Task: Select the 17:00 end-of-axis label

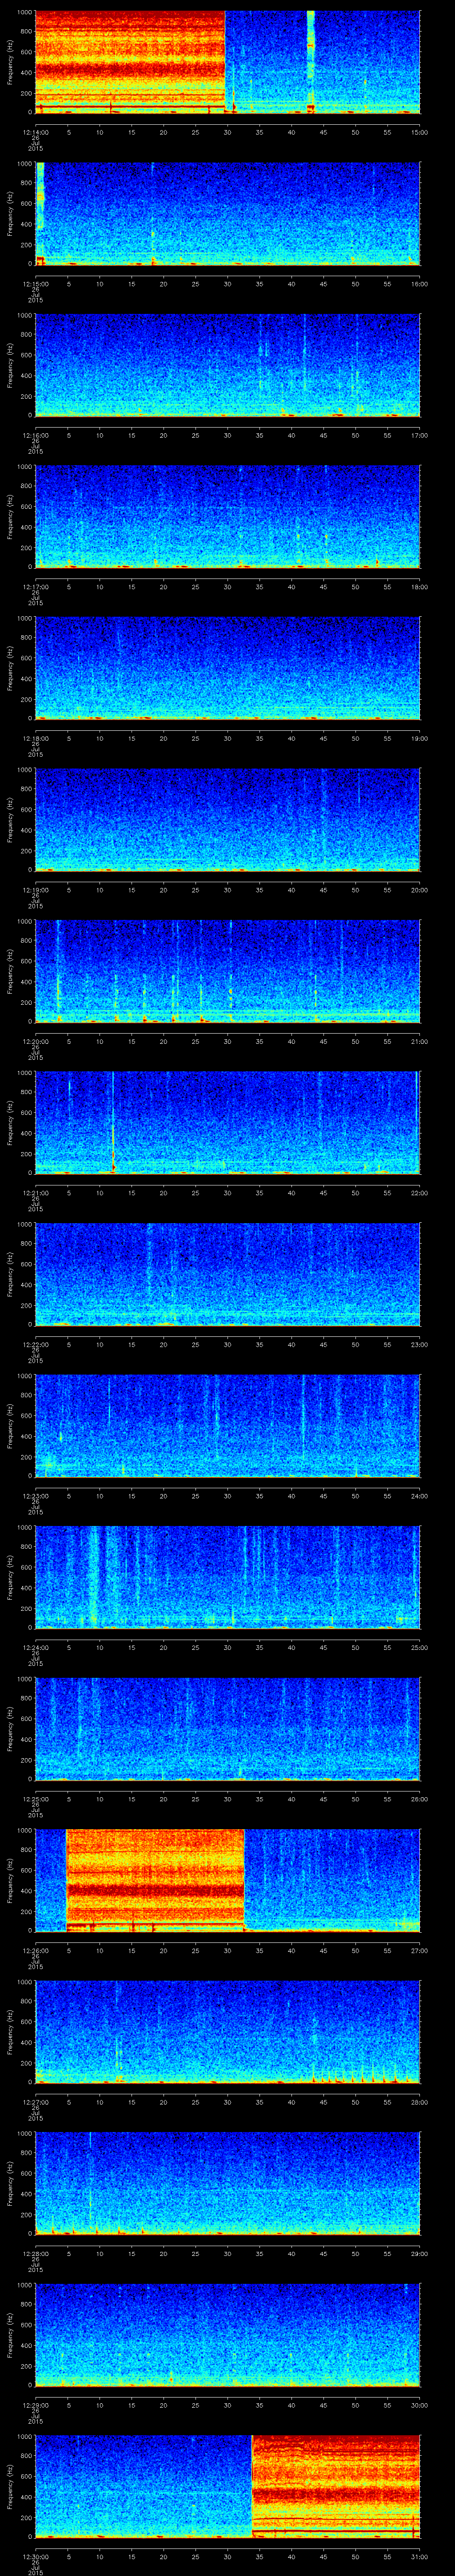Action: (x=420, y=435)
